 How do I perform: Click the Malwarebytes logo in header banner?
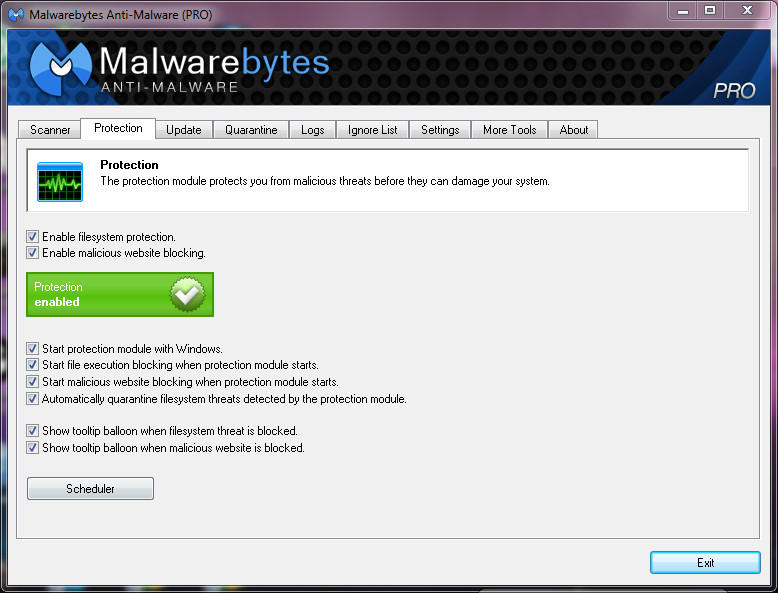tap(61, 68)
